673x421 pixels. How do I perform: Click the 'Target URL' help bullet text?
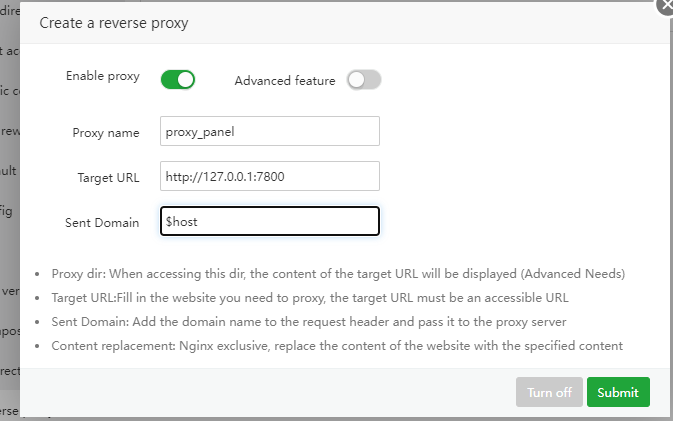click(x=309, y=298)
